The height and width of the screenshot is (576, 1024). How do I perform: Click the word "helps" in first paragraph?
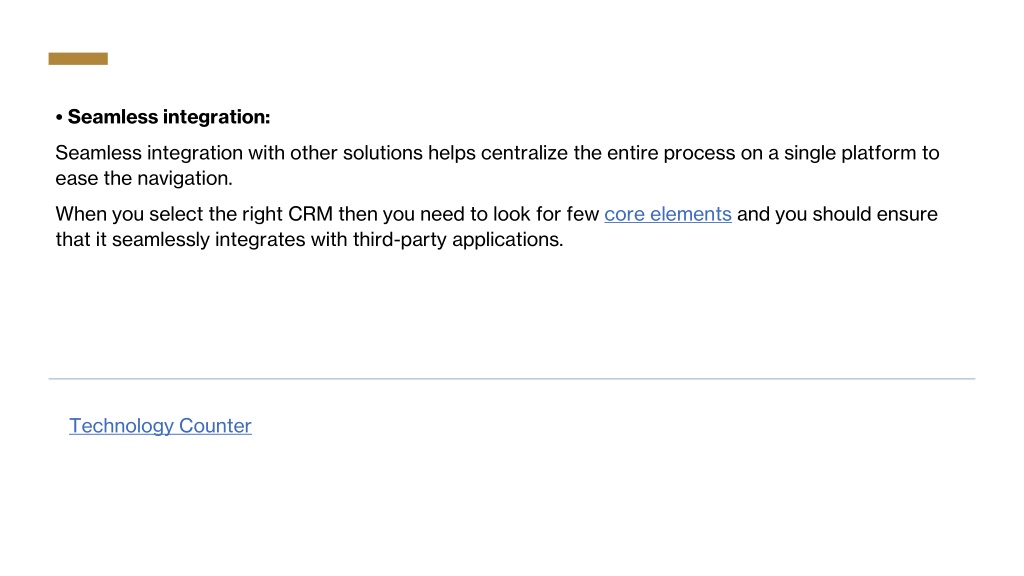452,153
